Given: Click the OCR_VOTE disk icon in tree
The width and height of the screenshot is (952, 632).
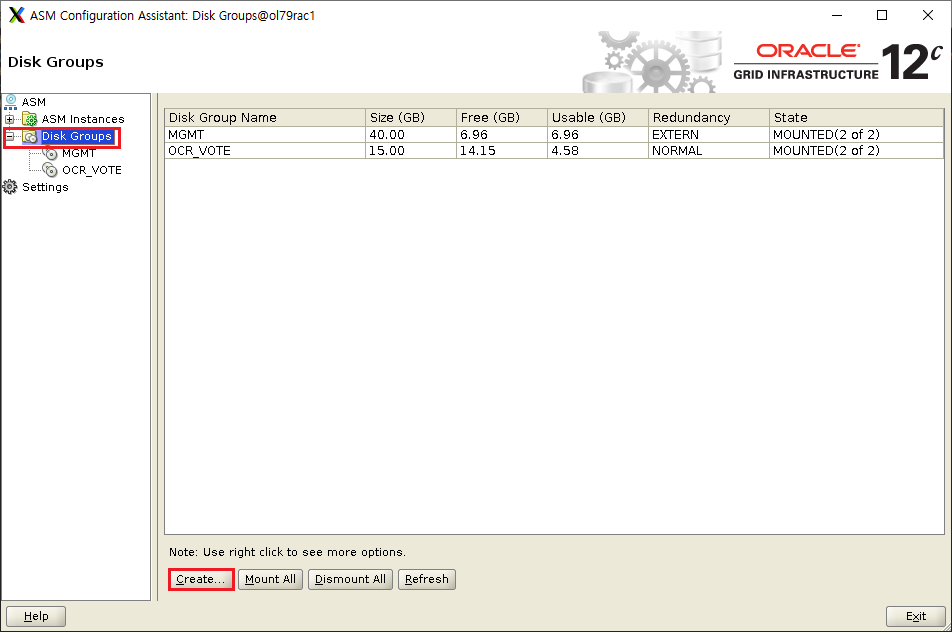Looking at the screenshot, I should (51, 171).
